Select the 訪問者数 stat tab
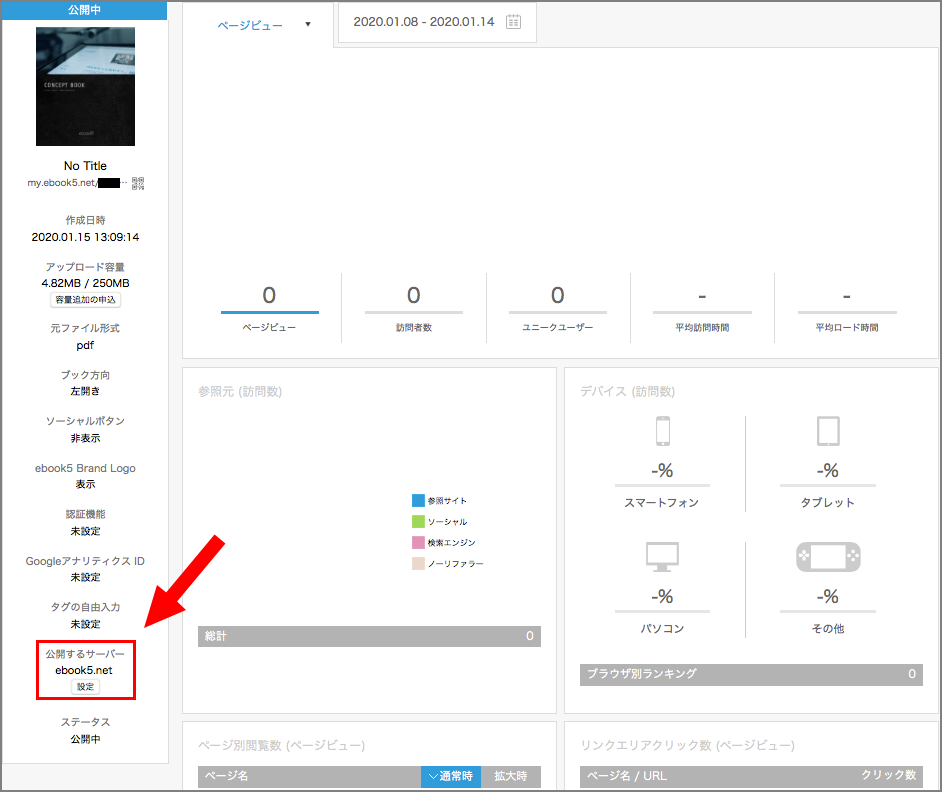Screen dimensions: 942x792 point(413,307)
